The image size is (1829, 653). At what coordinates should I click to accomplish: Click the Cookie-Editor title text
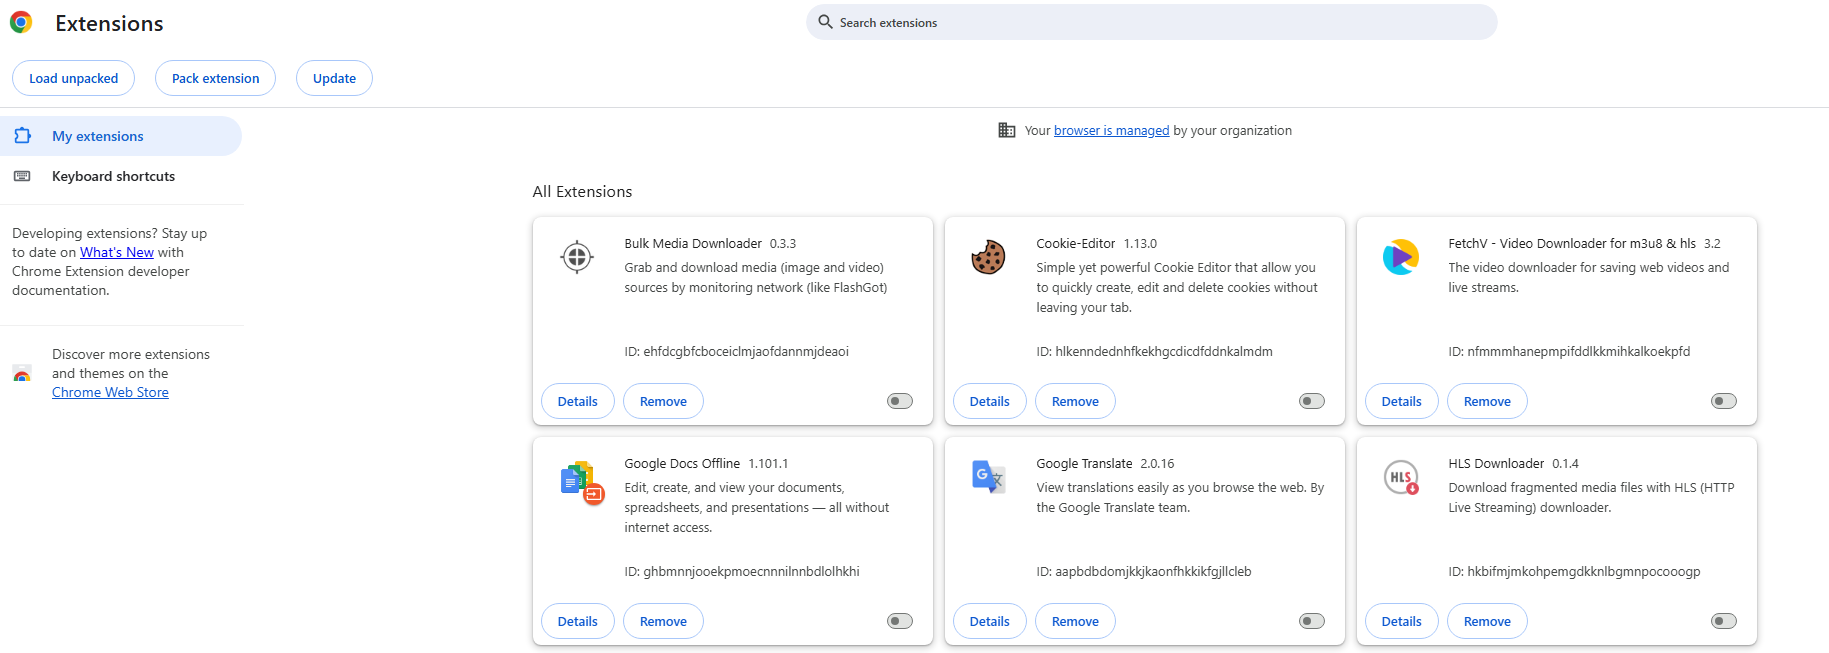[1076, 243]
